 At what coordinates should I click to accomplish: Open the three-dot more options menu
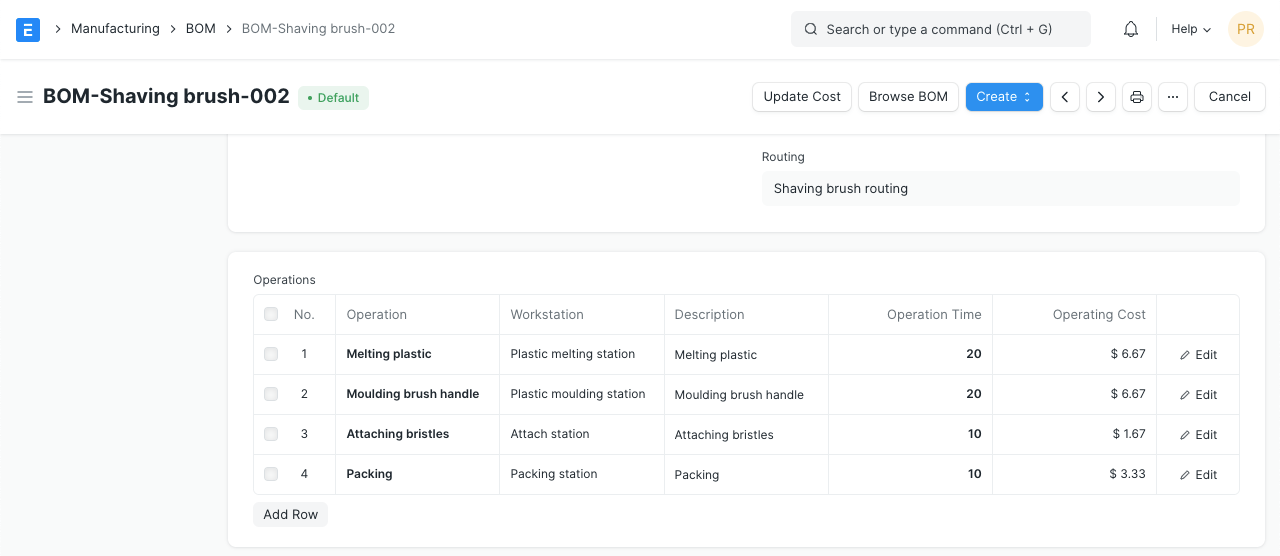pos(1173,97)
